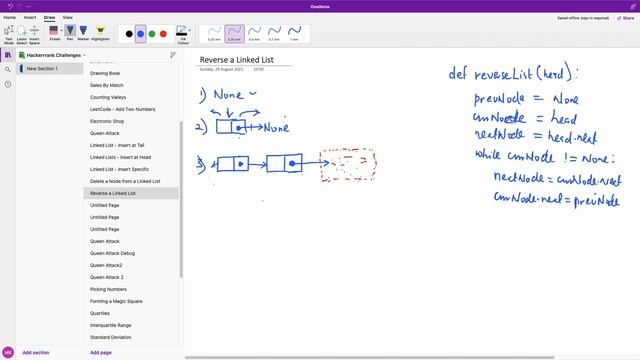Click the page list vertical scrollbar
Image resolution: width=640 pixels, height=360 pixels.
(x=181, y=199)
